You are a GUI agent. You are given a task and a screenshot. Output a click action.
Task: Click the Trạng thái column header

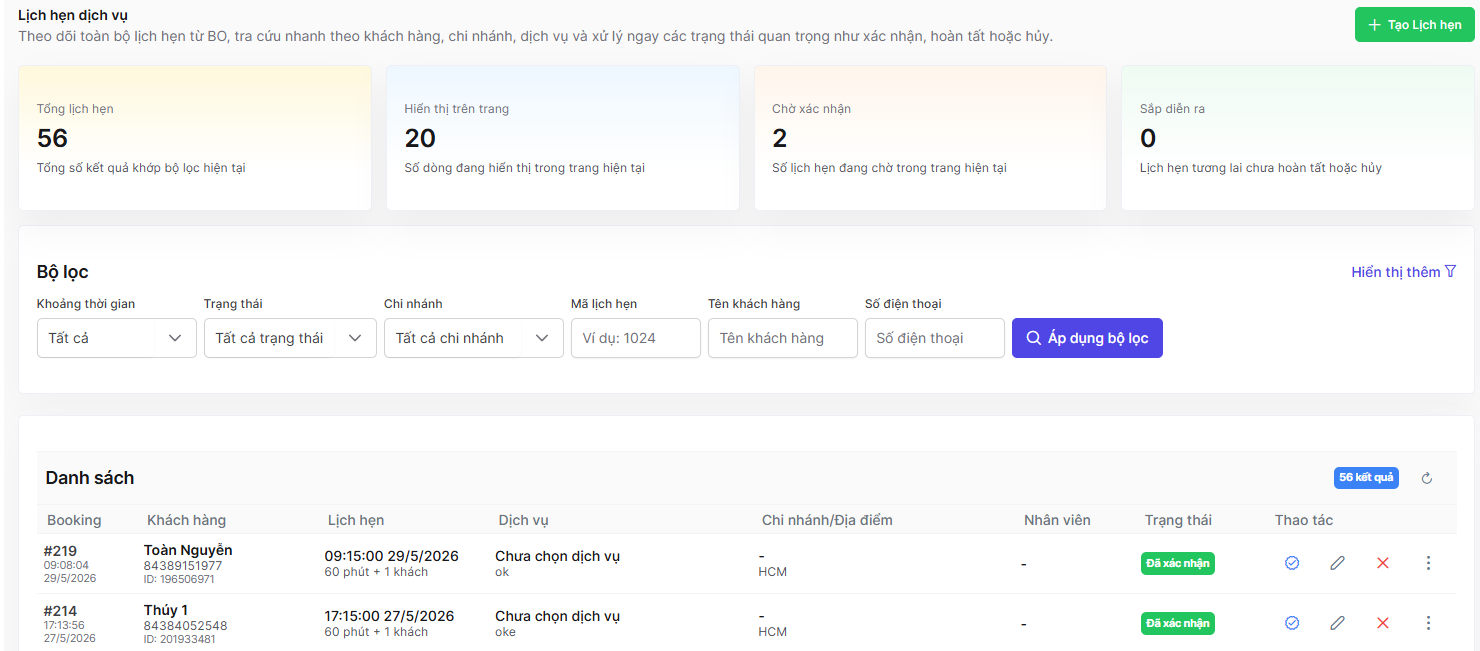tap(1178, 520)
